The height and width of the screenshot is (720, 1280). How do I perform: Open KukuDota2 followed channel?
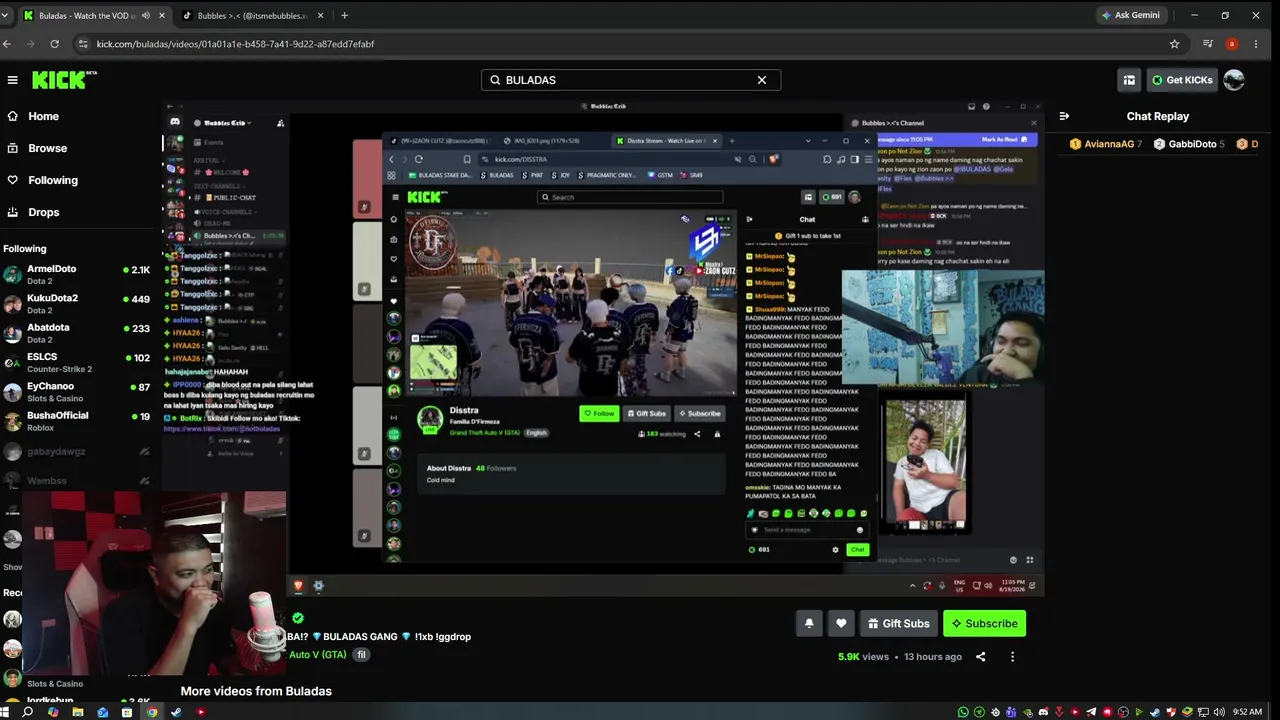(78, 303)
